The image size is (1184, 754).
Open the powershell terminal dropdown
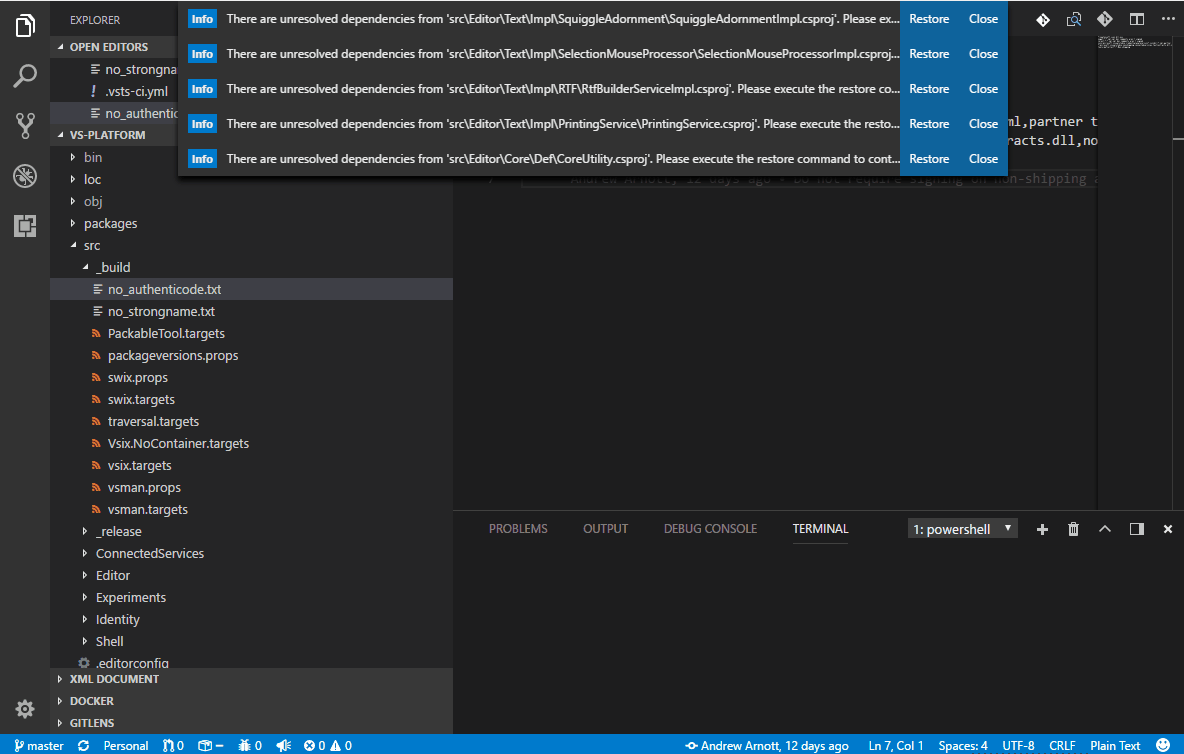[x=962, y=529]
